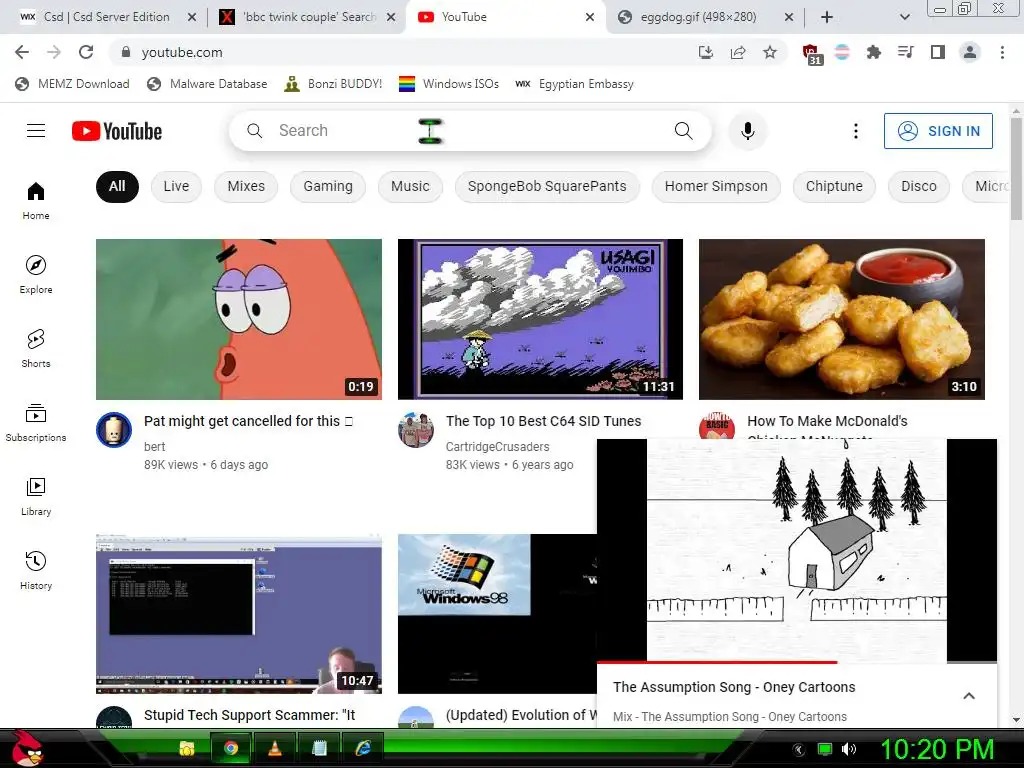Viewport: 1024px width, 768px height.
Task: Open CartridgeCrusaders channel name
Action: 498,447
